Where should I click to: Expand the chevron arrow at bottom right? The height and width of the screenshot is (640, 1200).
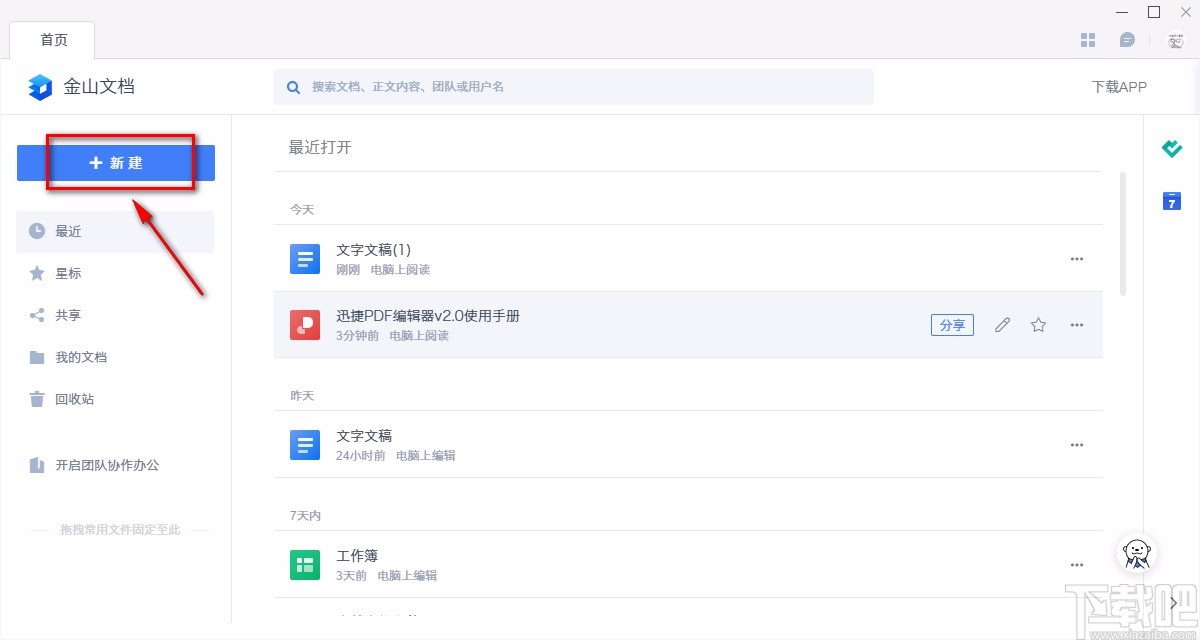[x=1172, y=603]
